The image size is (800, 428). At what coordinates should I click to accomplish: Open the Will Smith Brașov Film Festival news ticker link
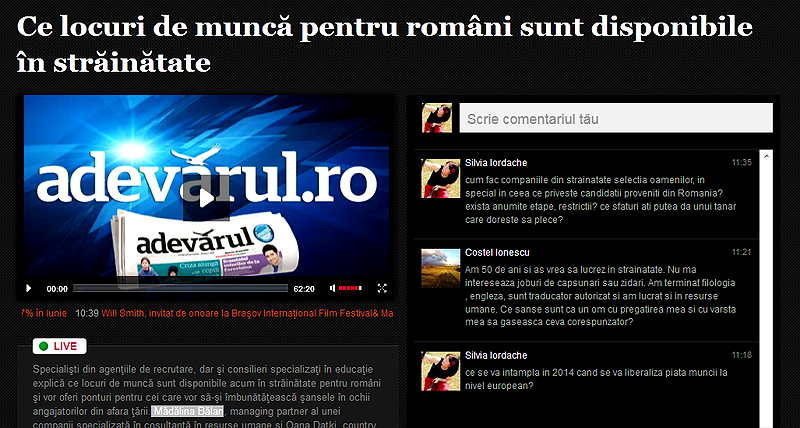click(247, 313)
